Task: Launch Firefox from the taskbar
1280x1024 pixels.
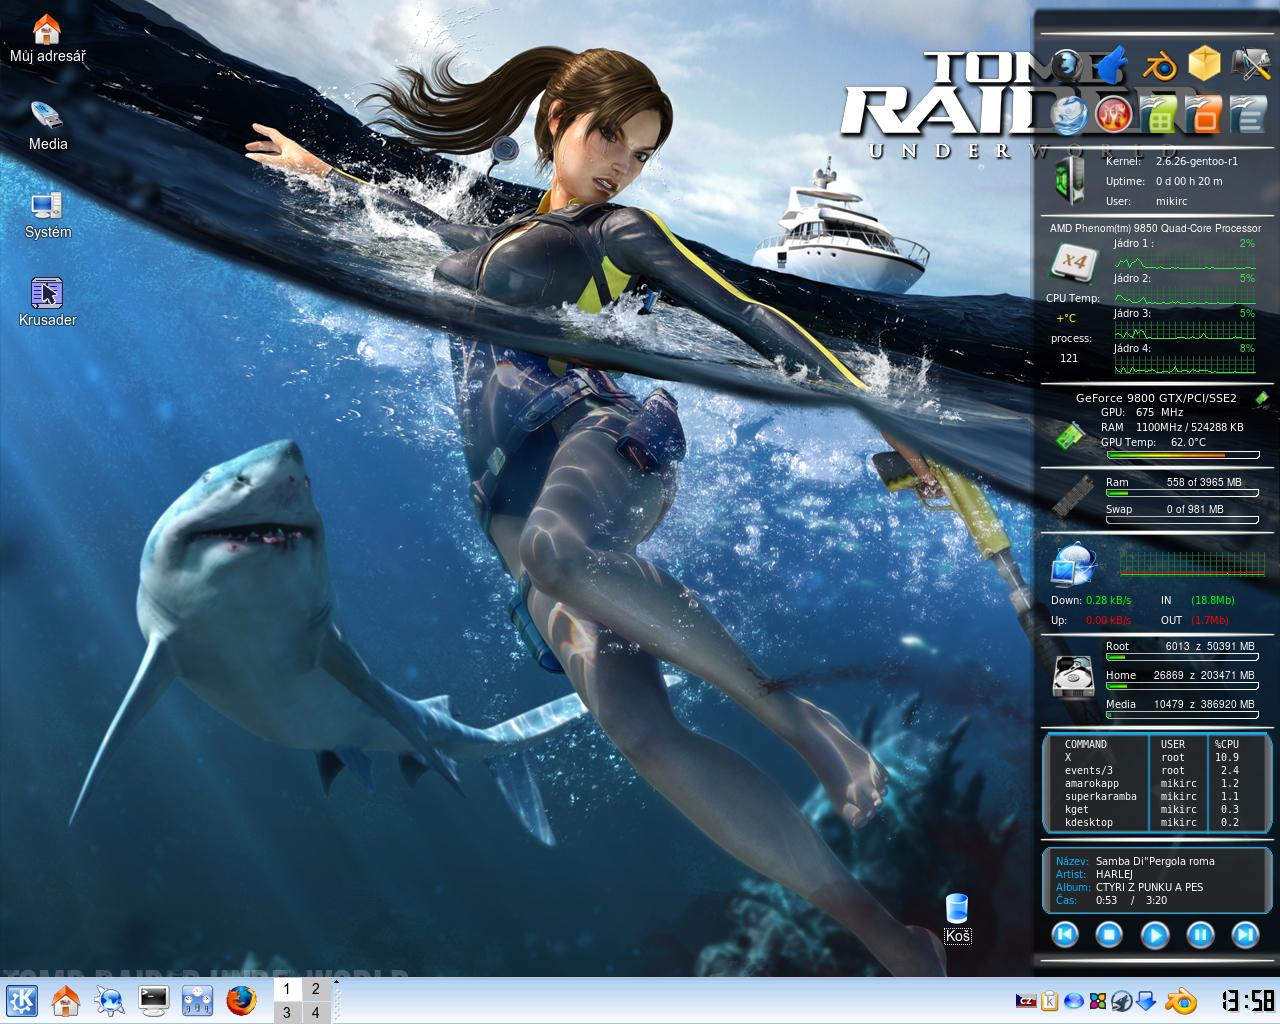Action: tap(242, 1000)
